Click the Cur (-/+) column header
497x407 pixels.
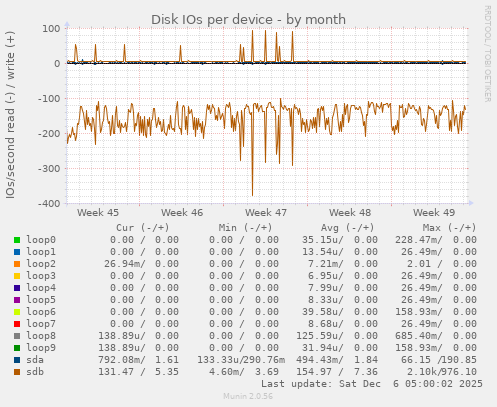point(143,228)
